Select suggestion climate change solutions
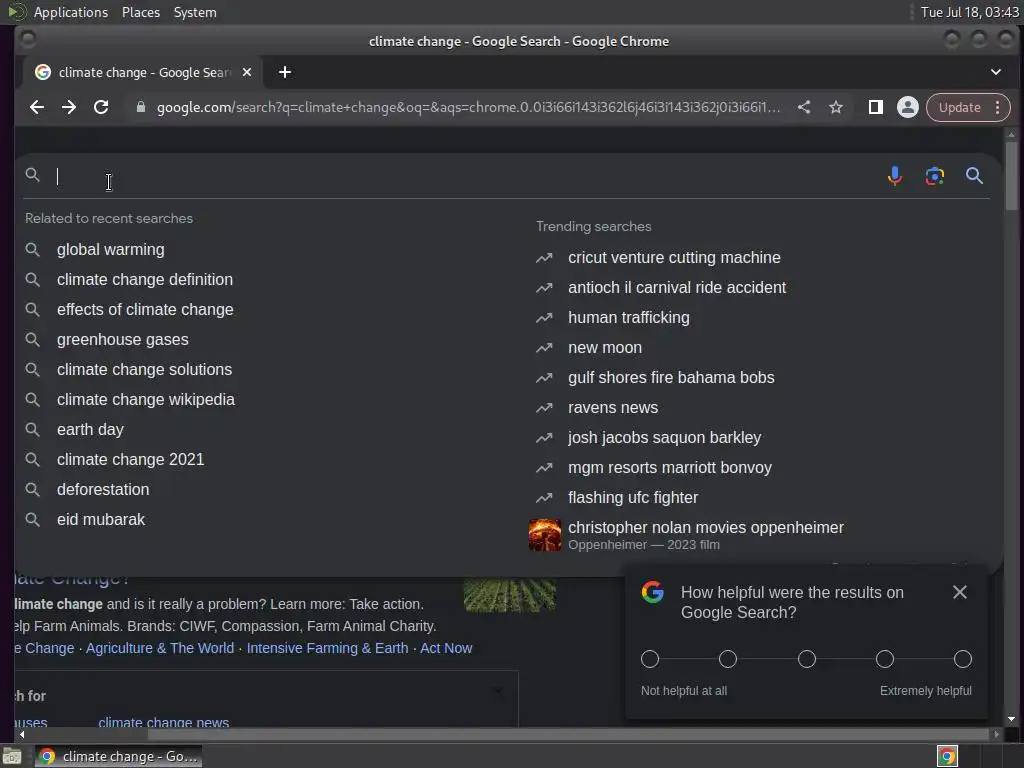Screen dimensions: 1024x768 pyautogui.click(x=144, y=370)
